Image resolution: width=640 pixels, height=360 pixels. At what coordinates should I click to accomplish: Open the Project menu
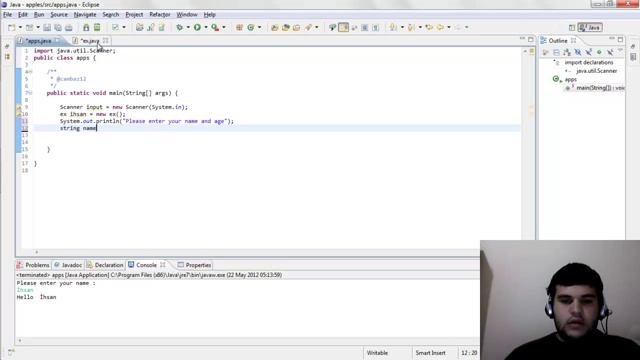(134, 15)
